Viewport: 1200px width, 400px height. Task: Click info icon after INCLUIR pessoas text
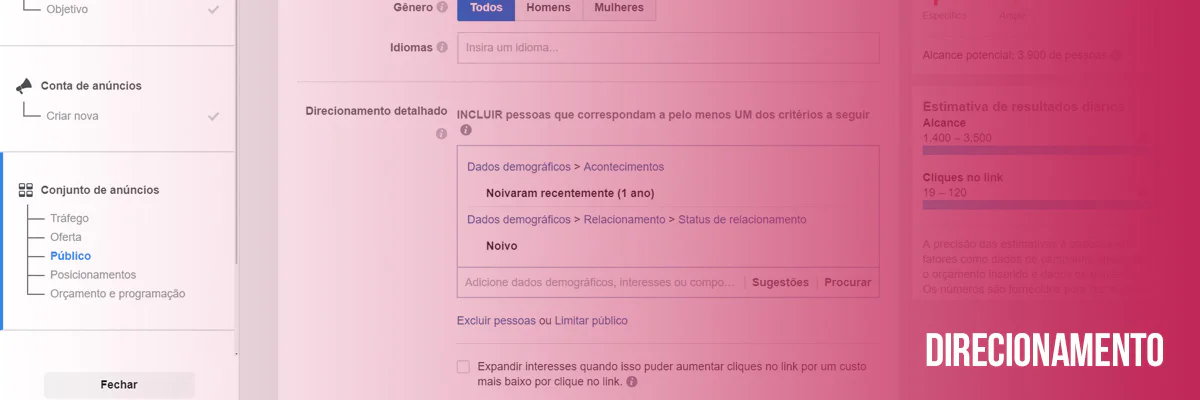click(465, 131)
